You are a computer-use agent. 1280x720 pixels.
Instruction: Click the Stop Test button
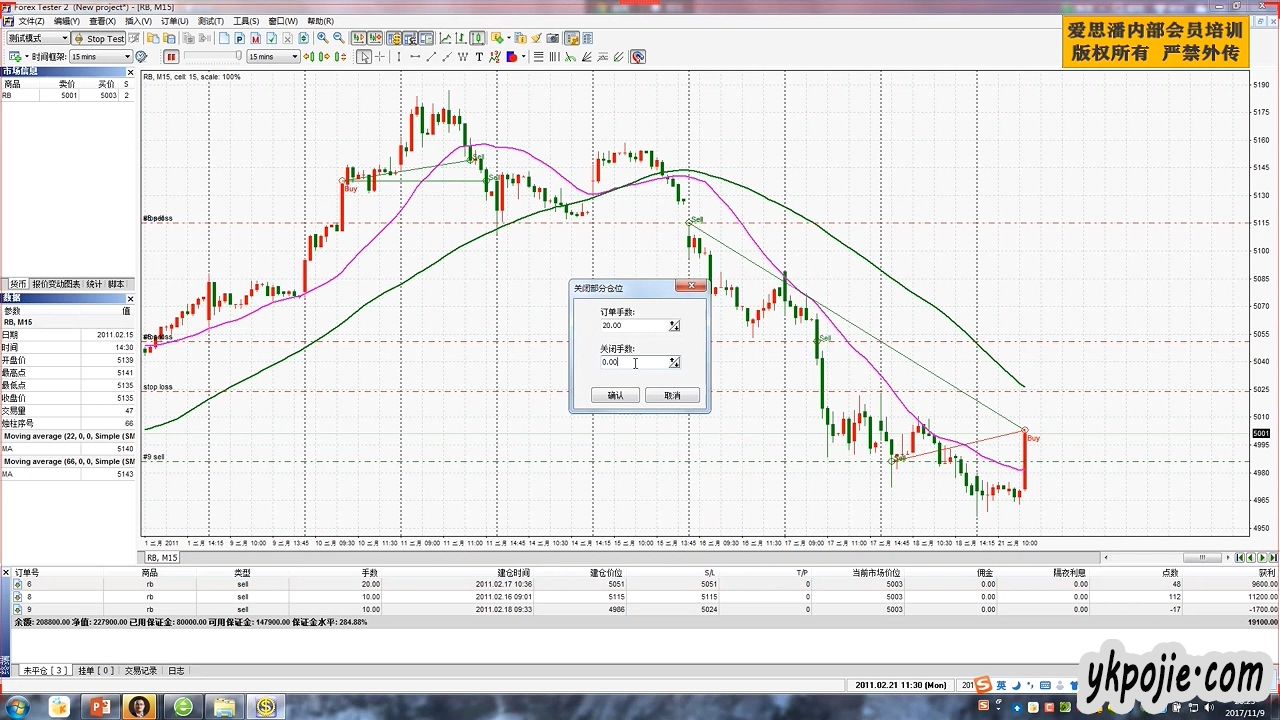click(x=99, y=38)
